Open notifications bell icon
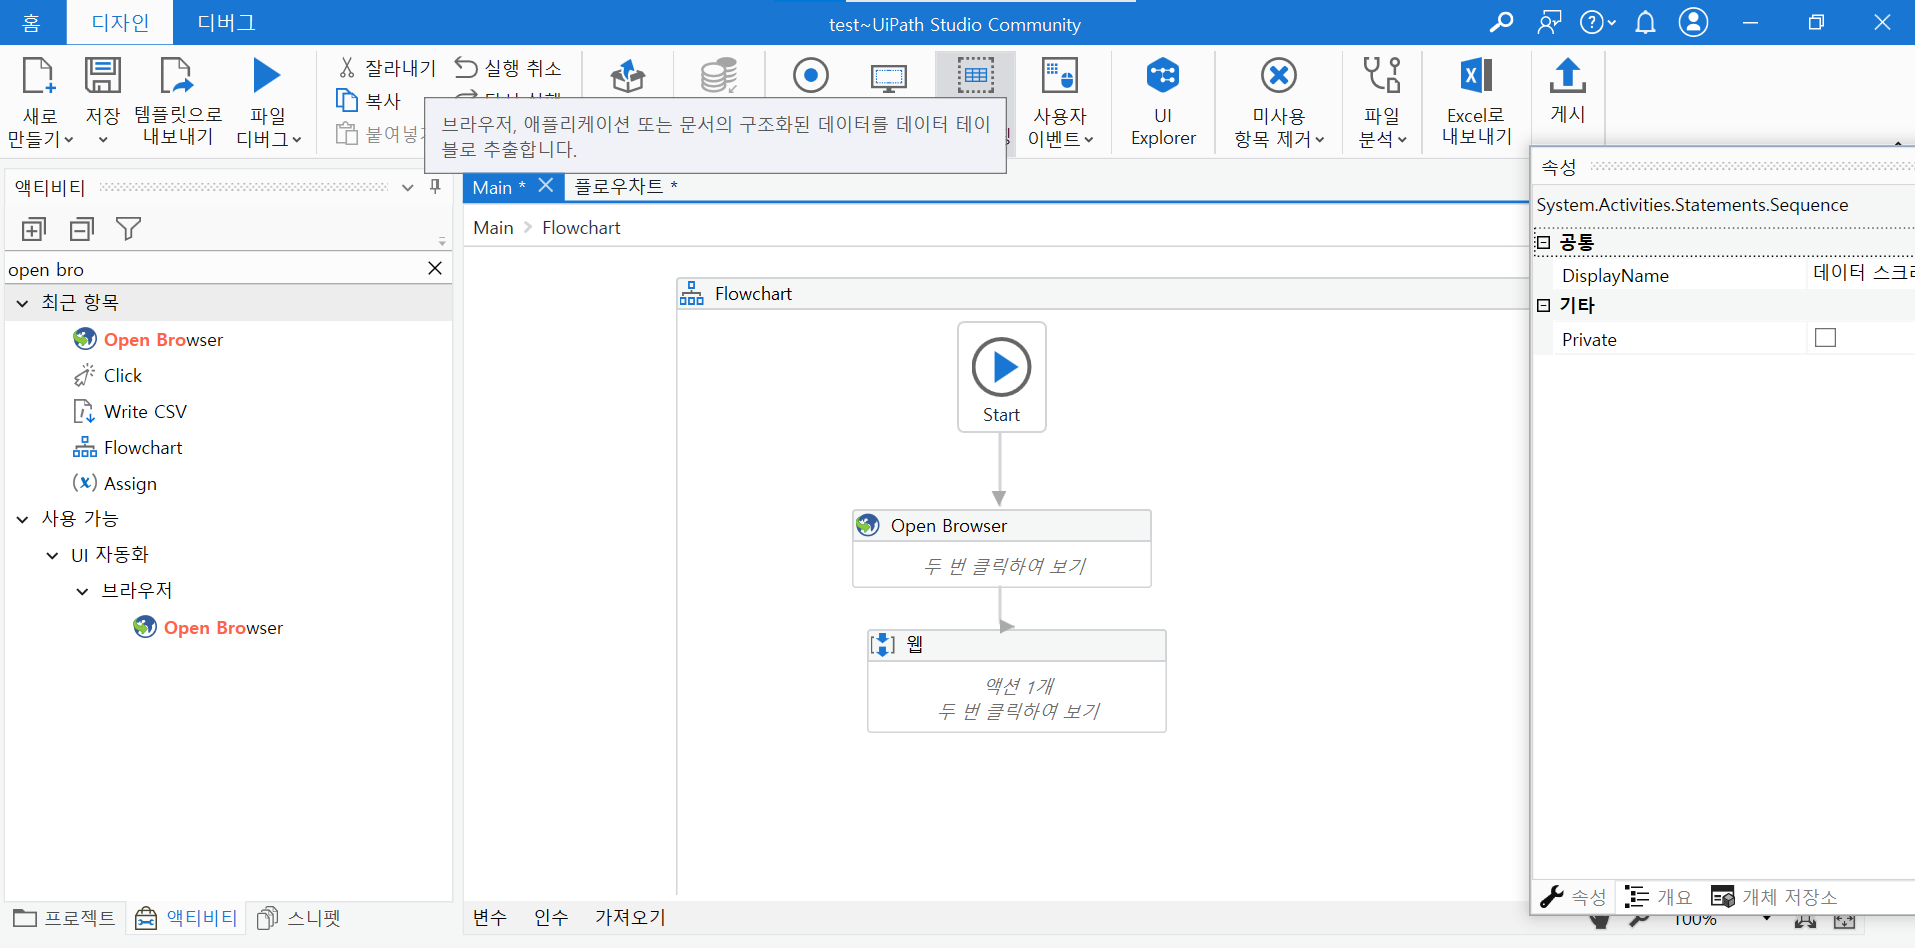 pyautogui.click(x=1645, y=22)
